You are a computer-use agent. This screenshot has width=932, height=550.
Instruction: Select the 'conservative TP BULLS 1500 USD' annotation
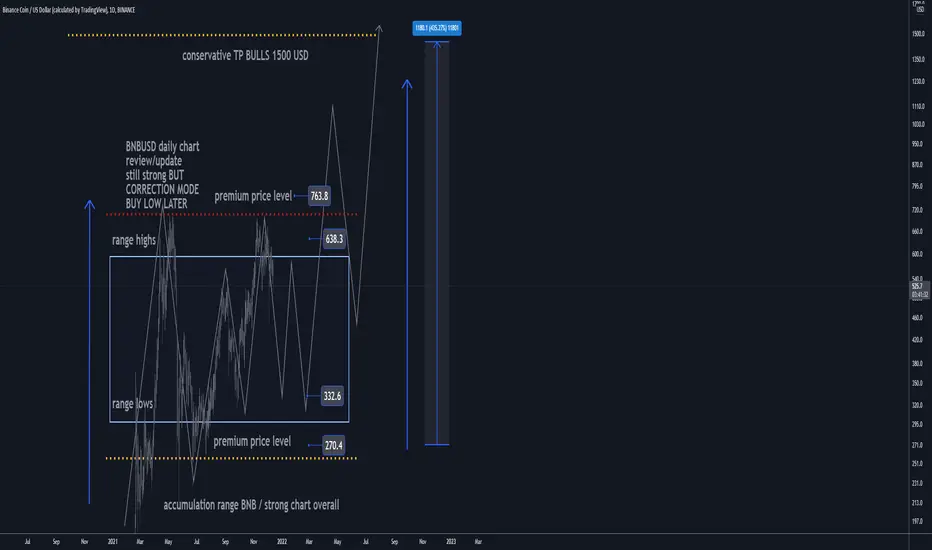[x=245, y=55]
